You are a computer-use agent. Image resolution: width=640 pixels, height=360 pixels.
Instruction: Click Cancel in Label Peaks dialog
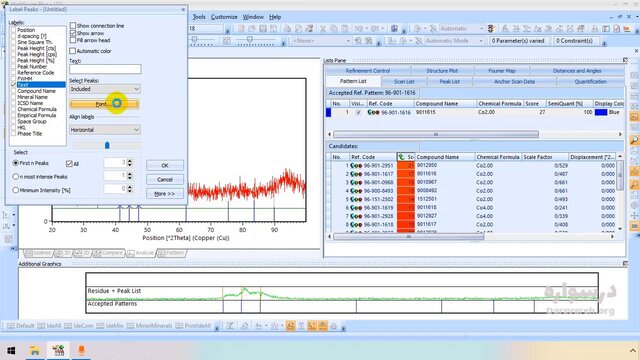pos(165,180)
